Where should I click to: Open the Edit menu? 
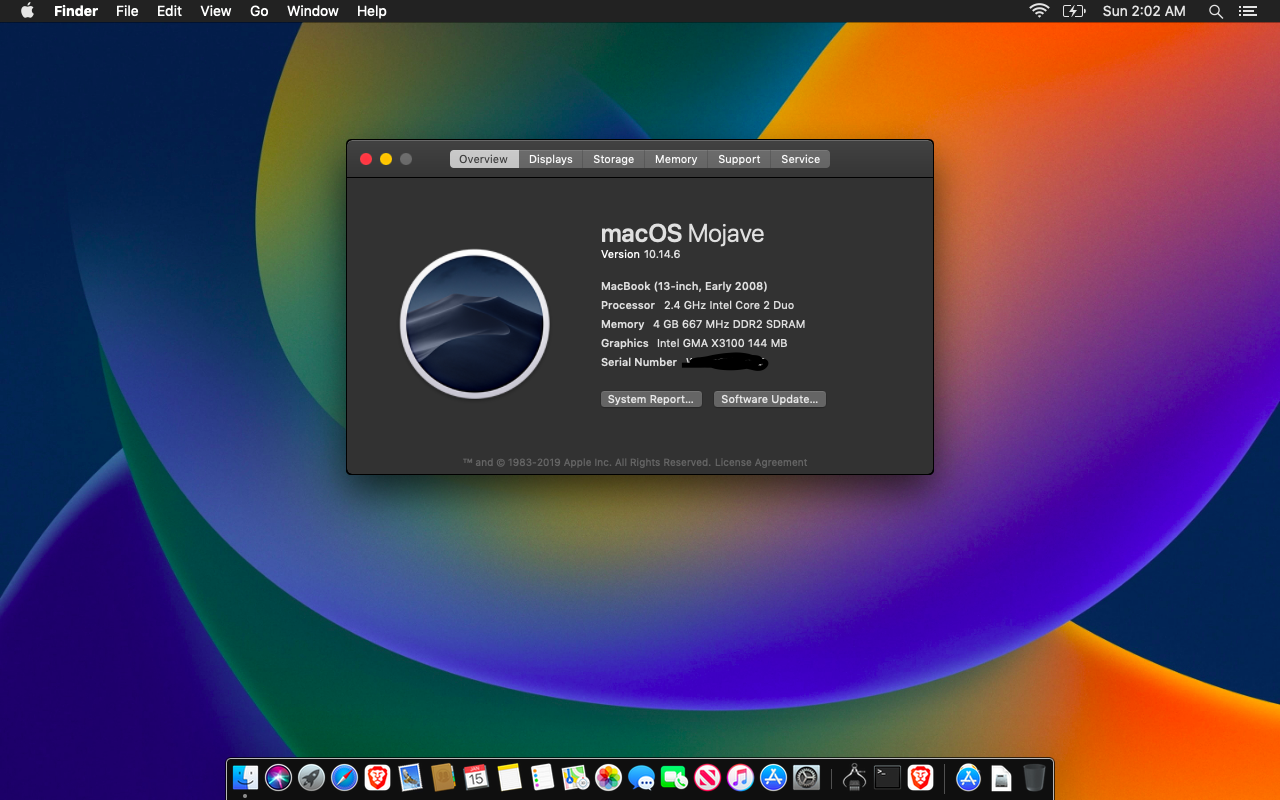click(169, 11)
